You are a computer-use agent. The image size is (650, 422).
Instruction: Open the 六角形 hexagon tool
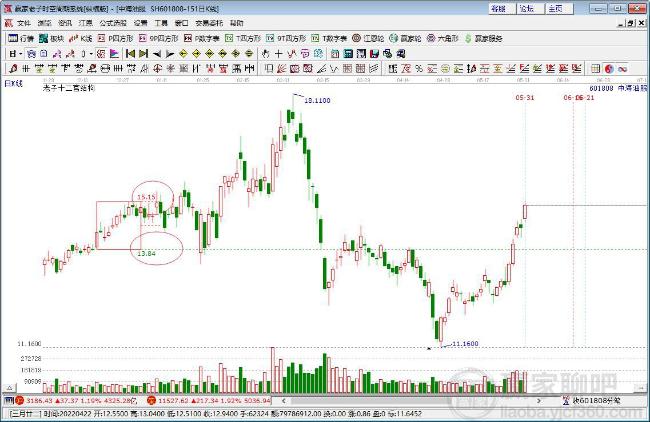click(x=443, y=39)
